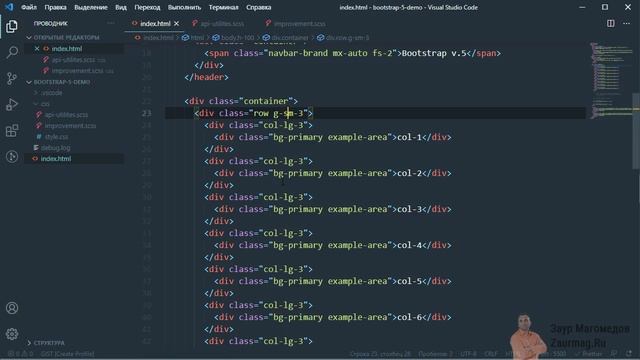This screenshot has width=640, height=360.
Task: Click the cursor position status entry
Action: pos(380,354)
